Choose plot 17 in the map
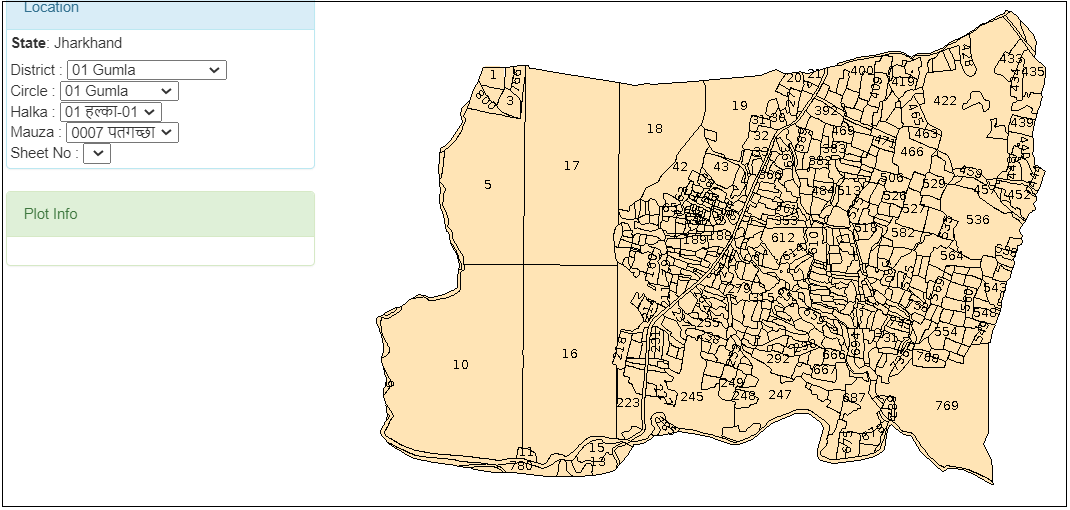The height and width of the screenshot is (510, 1070). click(571, 166)
